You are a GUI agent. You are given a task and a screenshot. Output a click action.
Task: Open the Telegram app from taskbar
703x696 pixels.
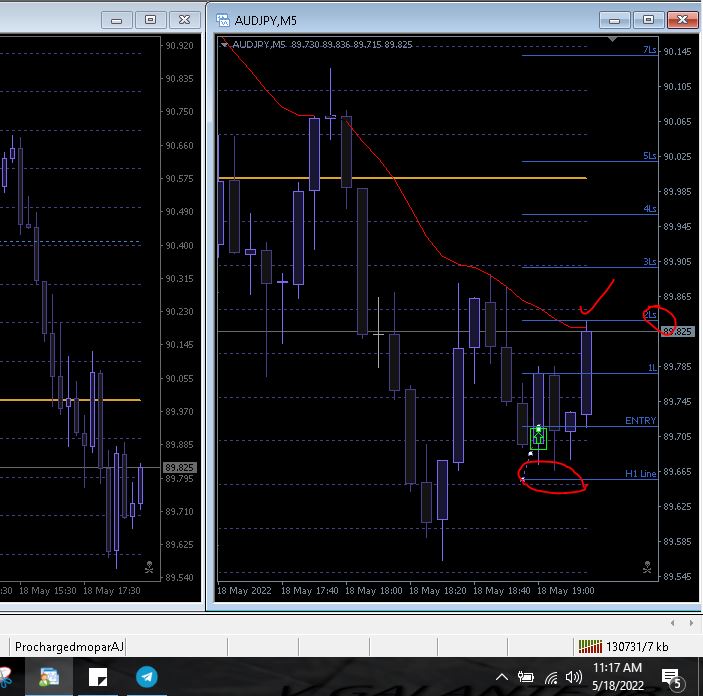(147, 677)
